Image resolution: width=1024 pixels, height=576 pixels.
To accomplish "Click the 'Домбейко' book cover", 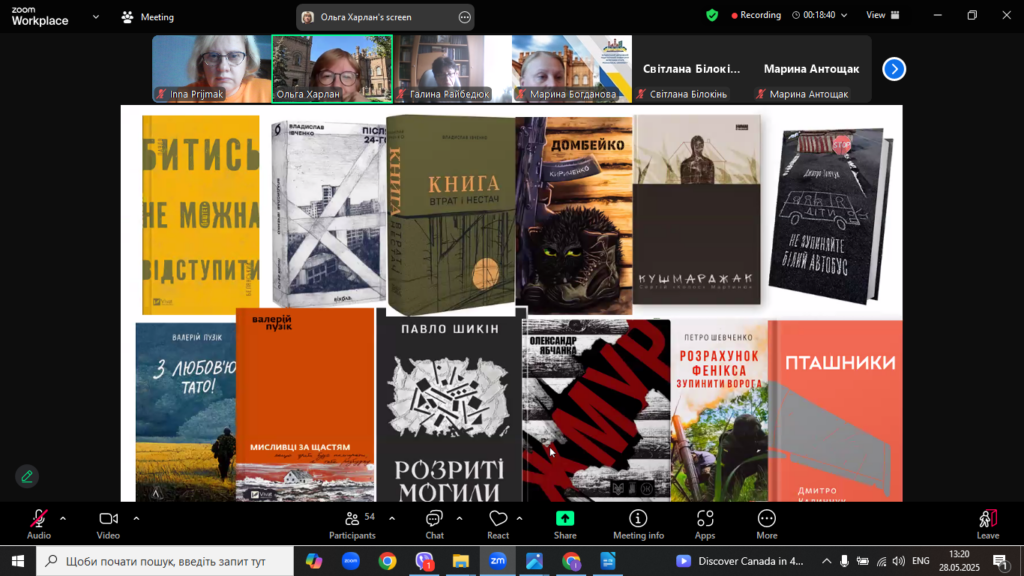I will [574, 216].
